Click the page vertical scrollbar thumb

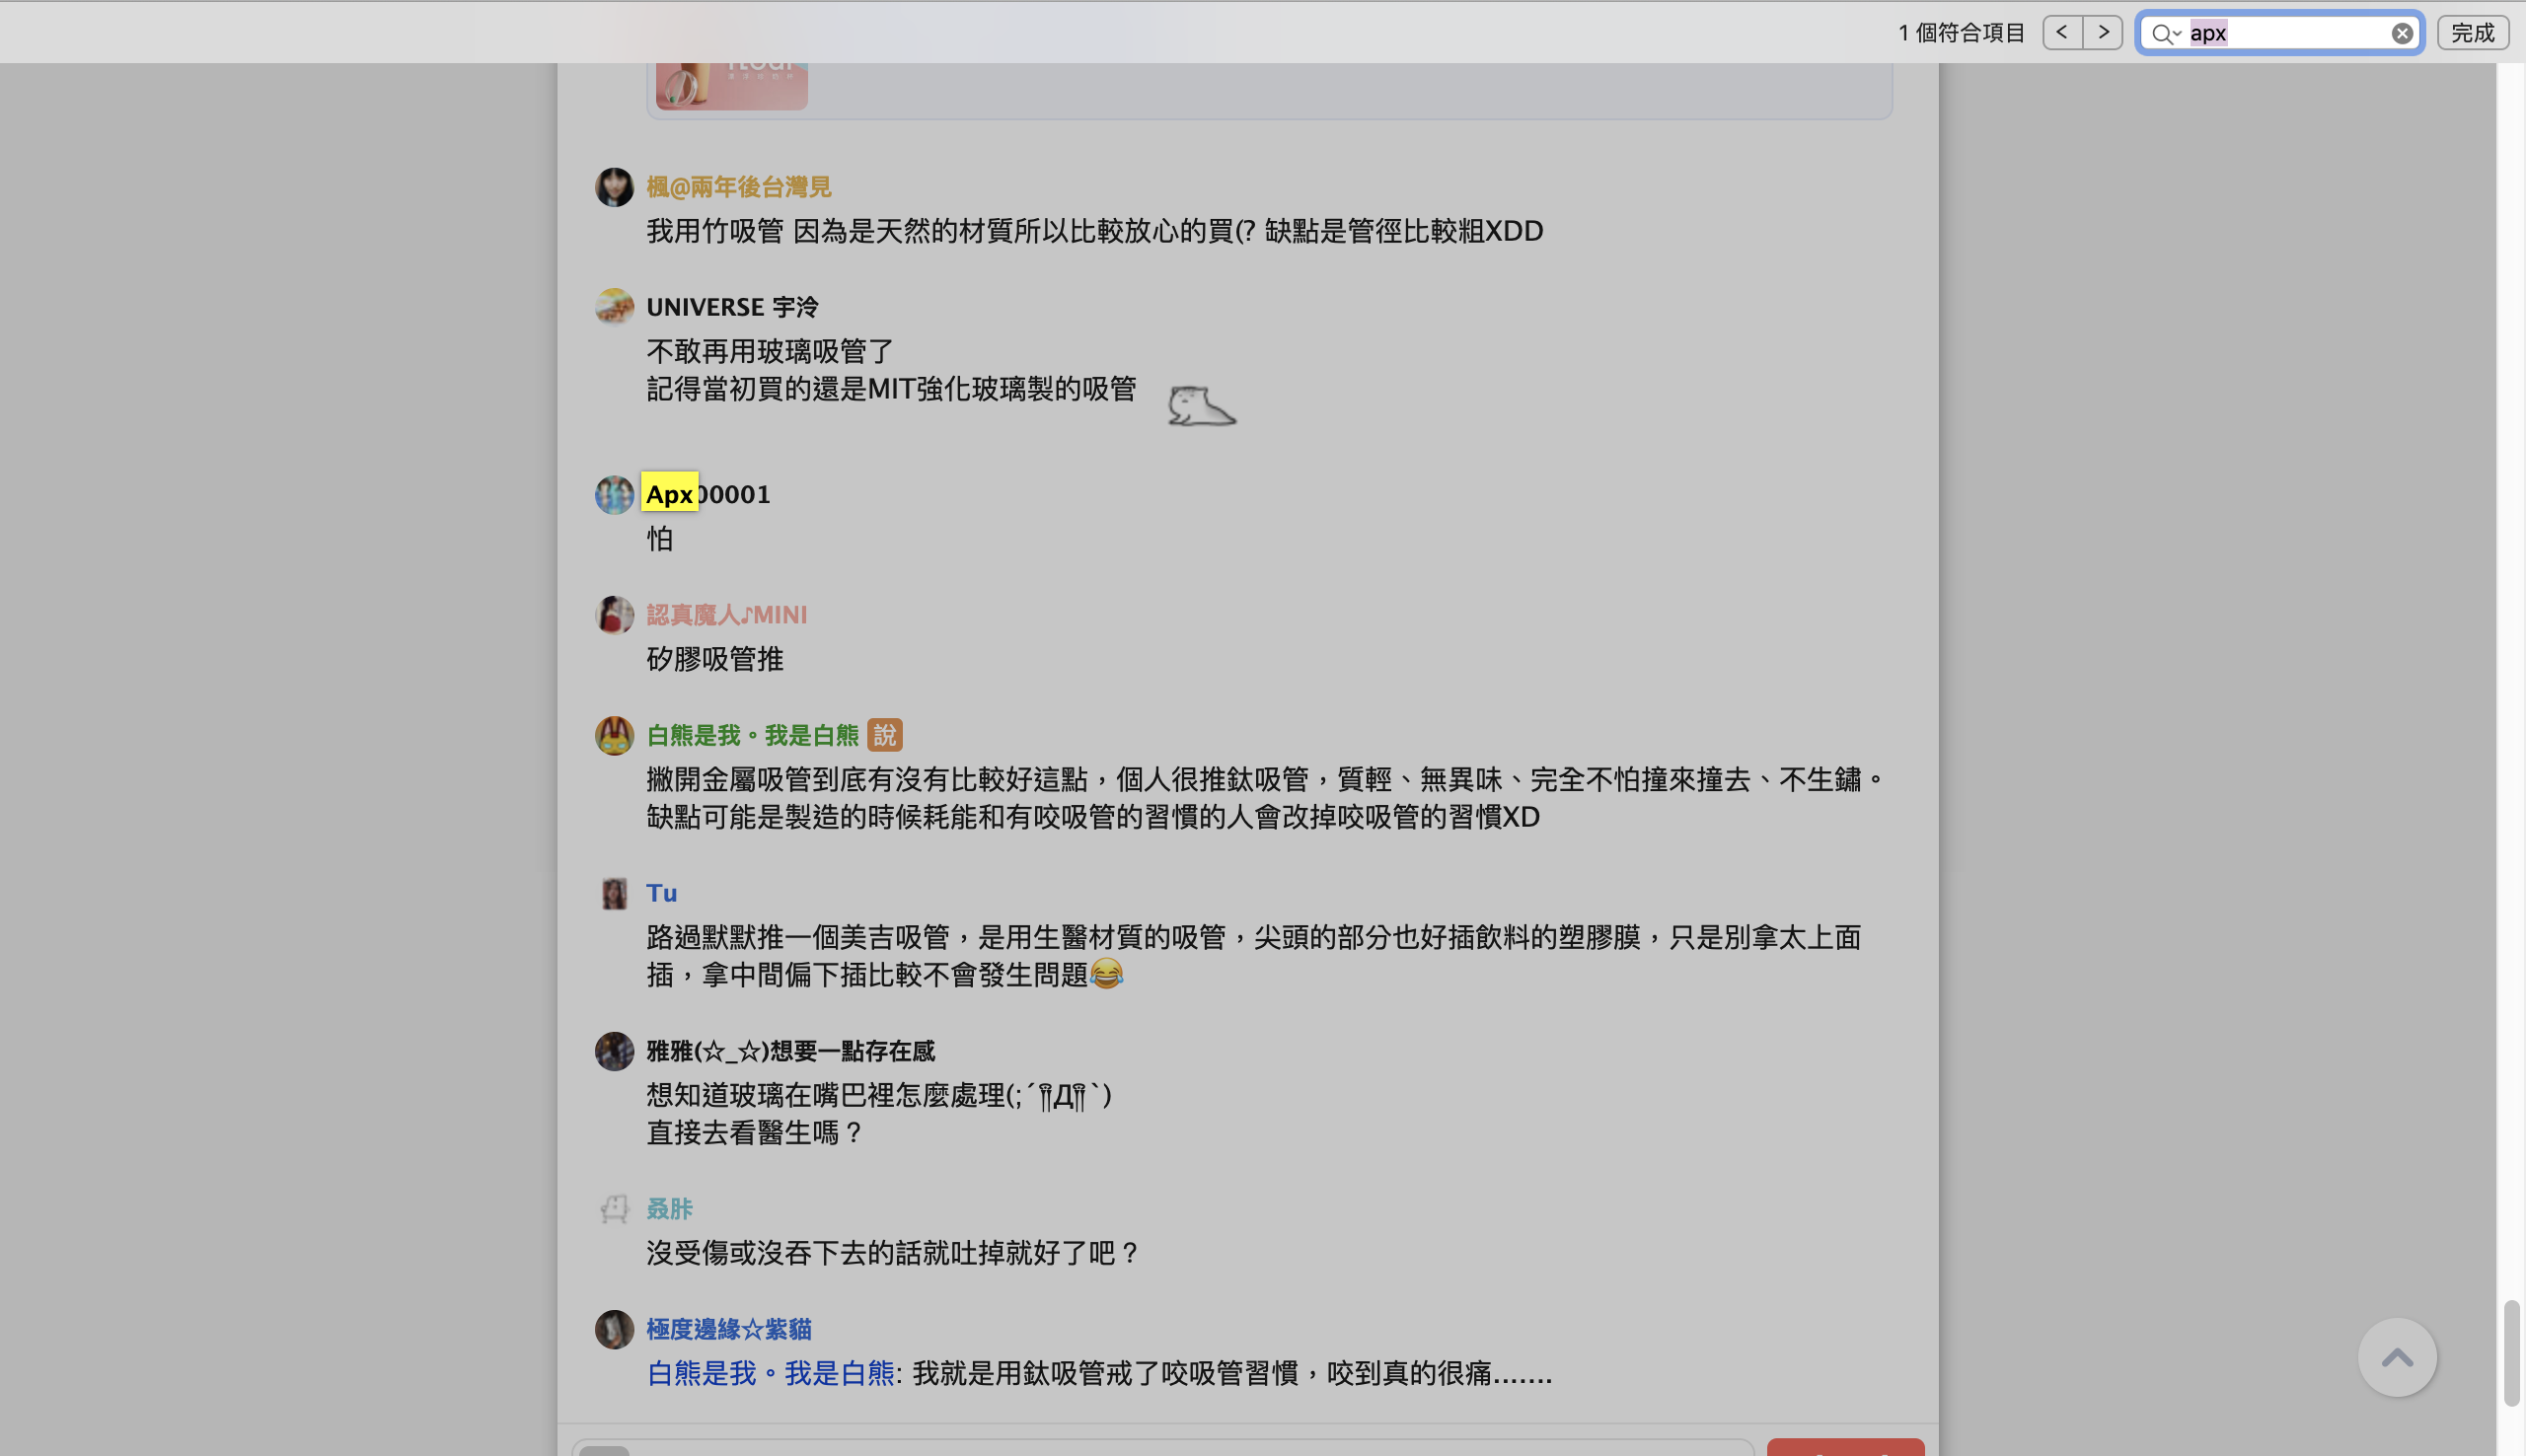click(2510, 1352)
